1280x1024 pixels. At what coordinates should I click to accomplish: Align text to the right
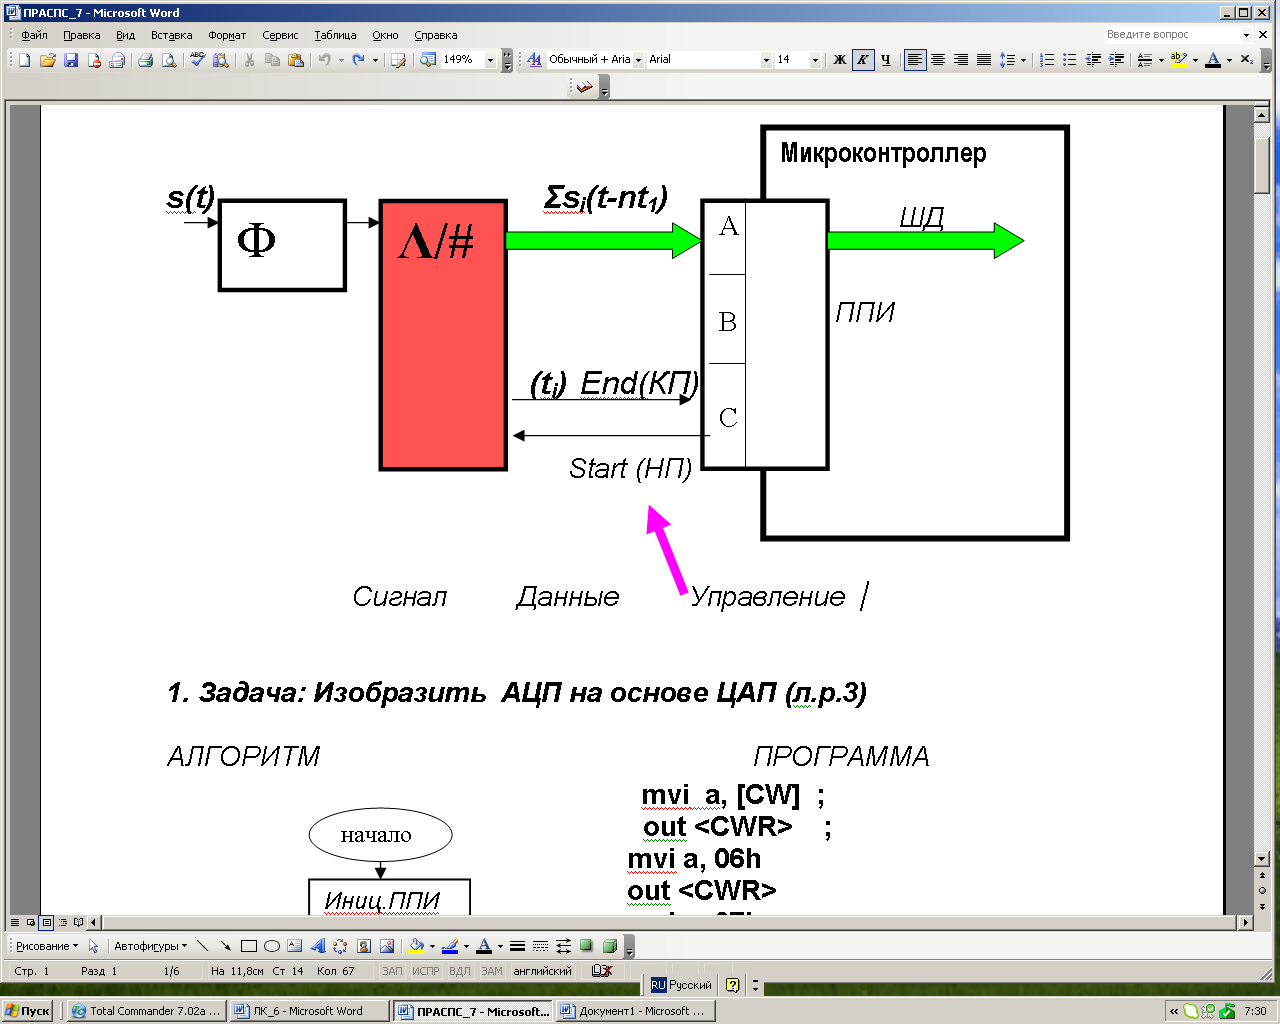pyautogui.click(x=961, y=60)
